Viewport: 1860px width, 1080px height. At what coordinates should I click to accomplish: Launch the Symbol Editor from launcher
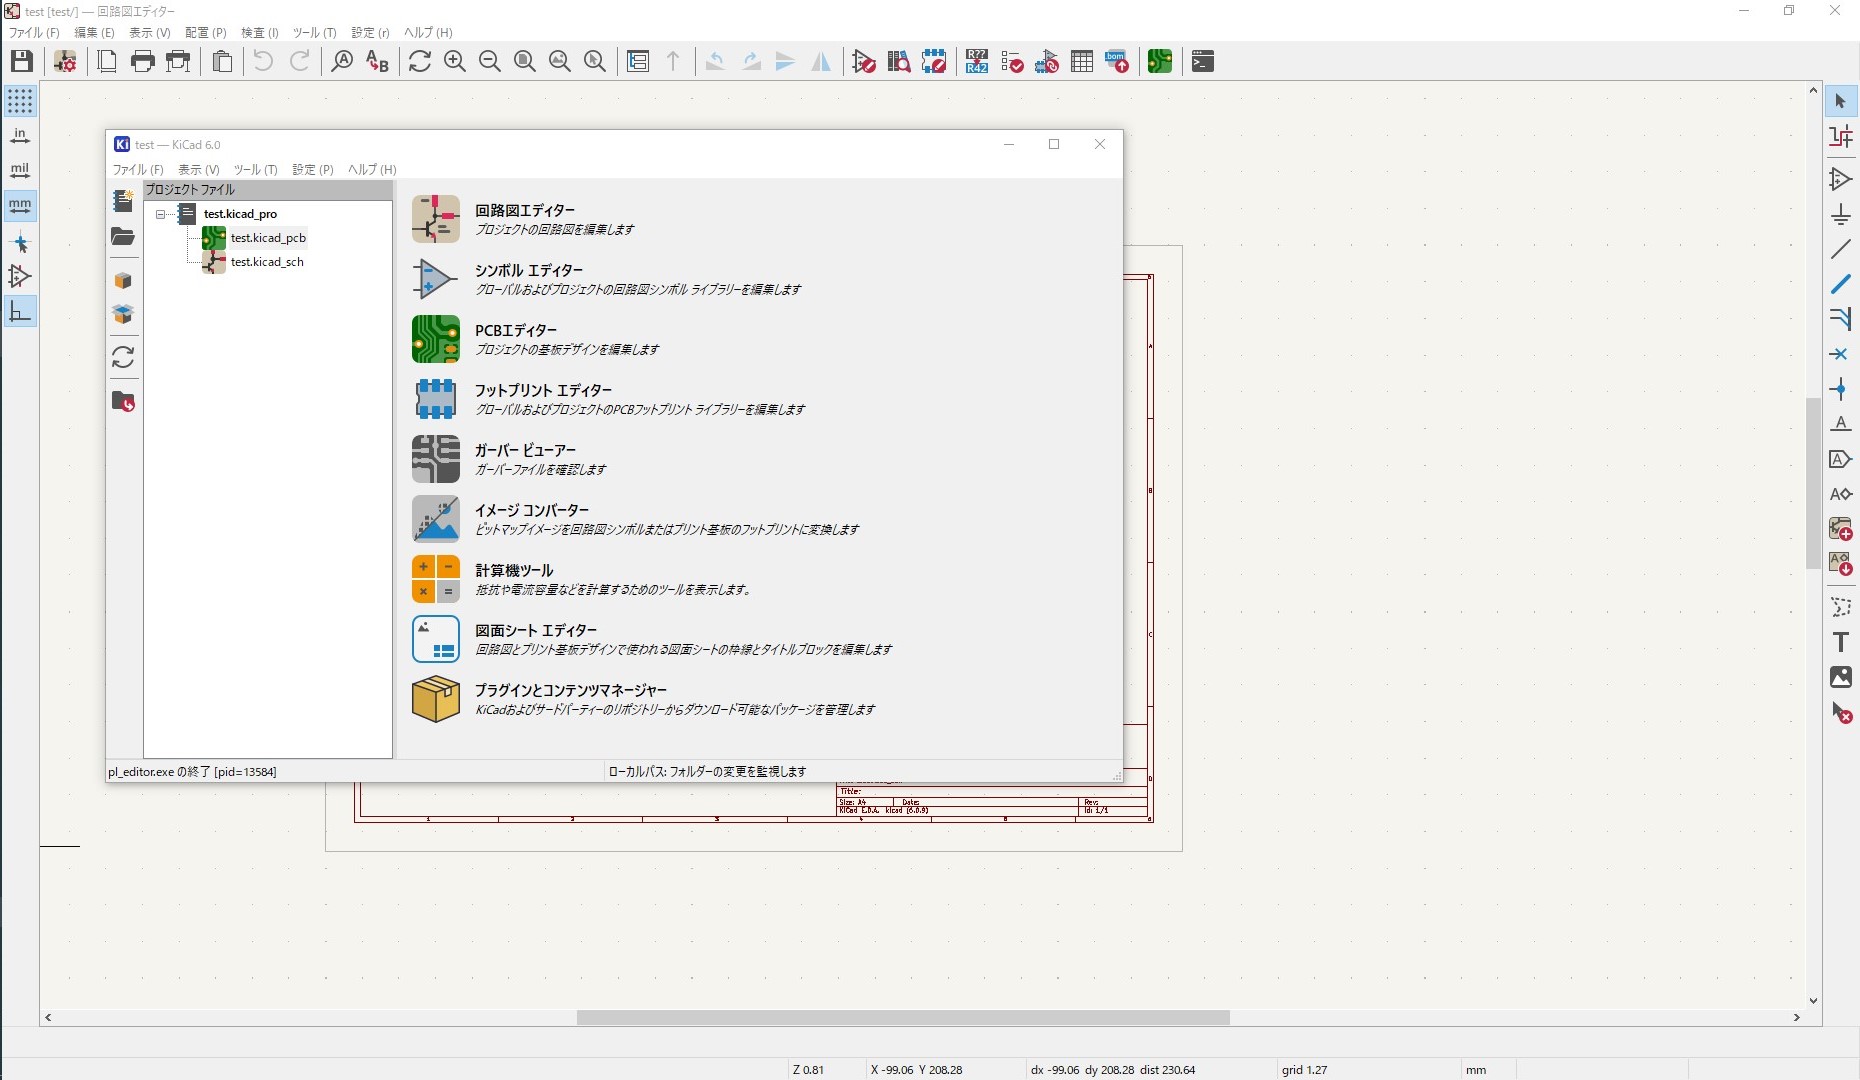pos(435,279)
